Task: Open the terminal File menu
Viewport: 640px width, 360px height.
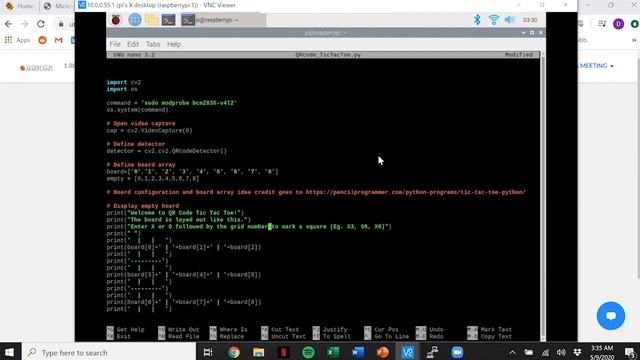Action: point(115,44)
